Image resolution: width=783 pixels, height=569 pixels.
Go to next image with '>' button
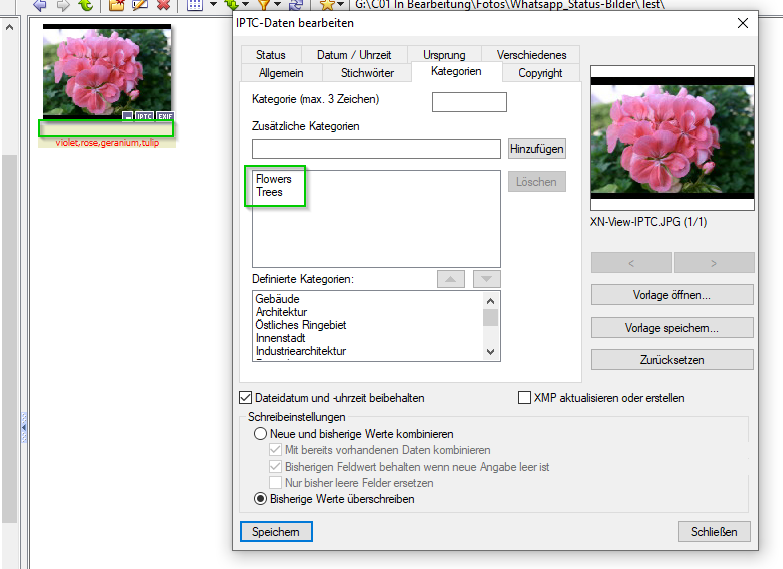(x=714, y=263)
